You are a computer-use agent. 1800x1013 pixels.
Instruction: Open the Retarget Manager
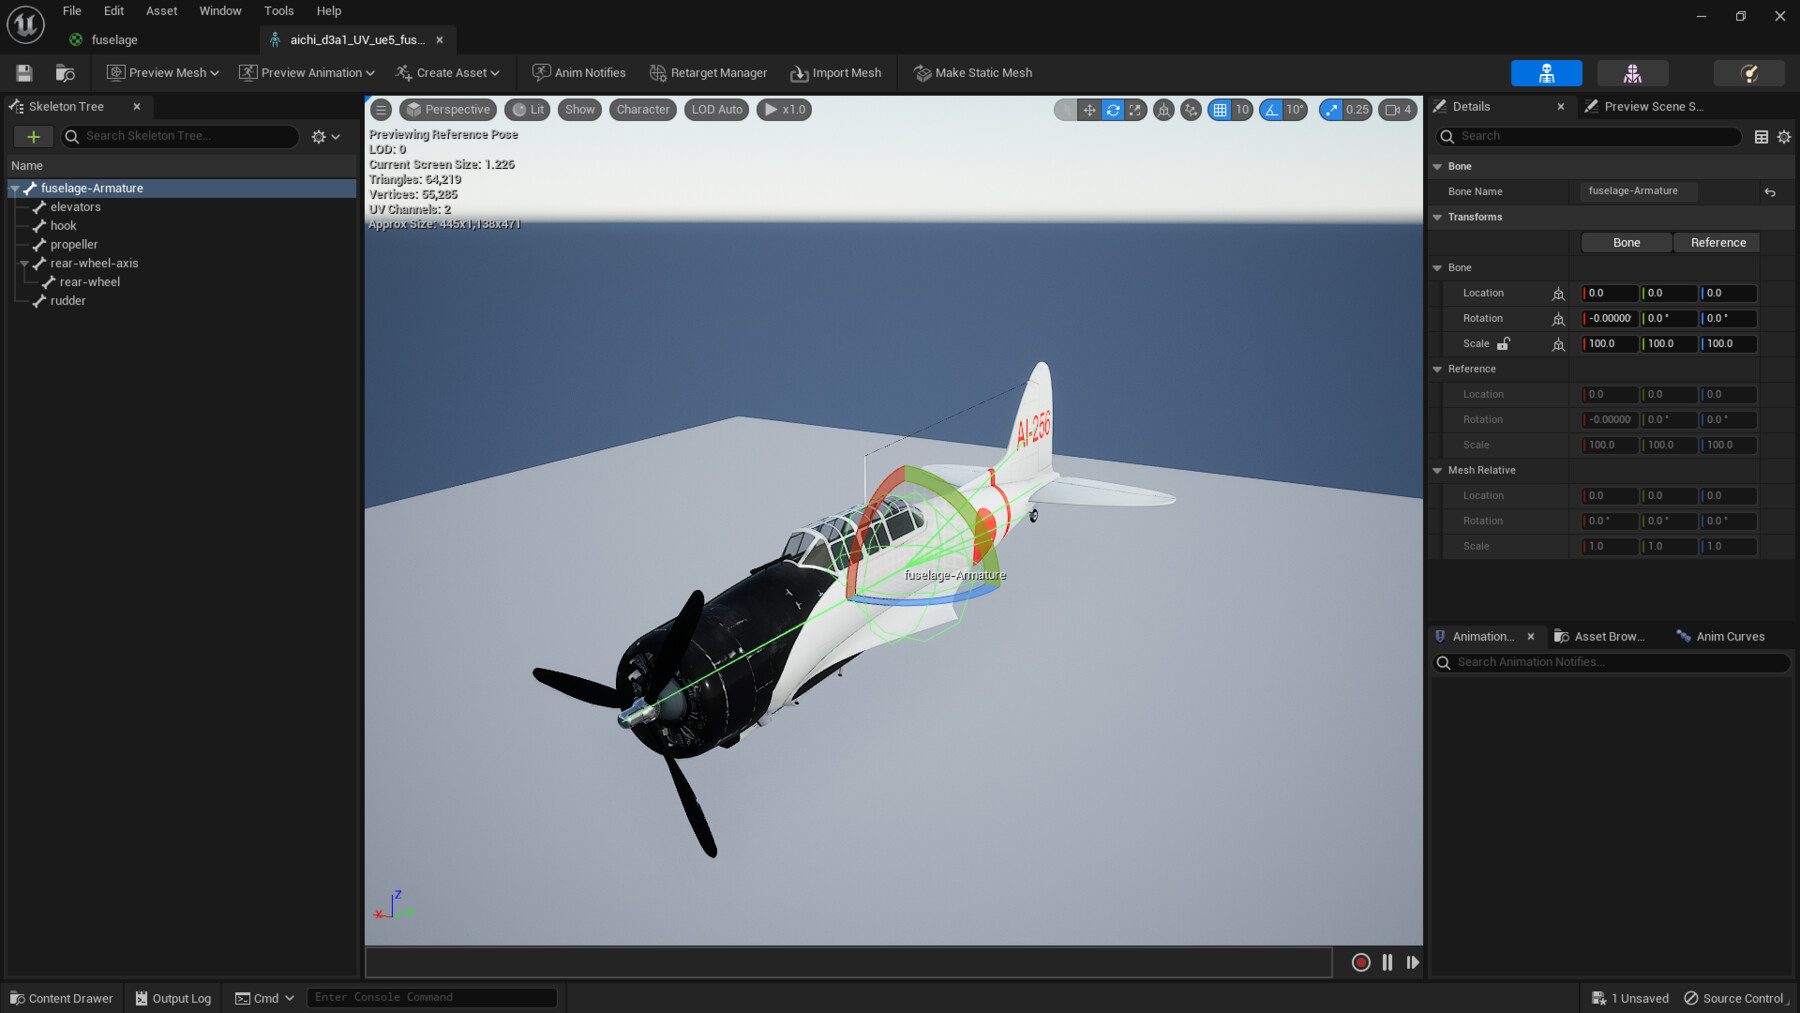[x=709, y=73]
